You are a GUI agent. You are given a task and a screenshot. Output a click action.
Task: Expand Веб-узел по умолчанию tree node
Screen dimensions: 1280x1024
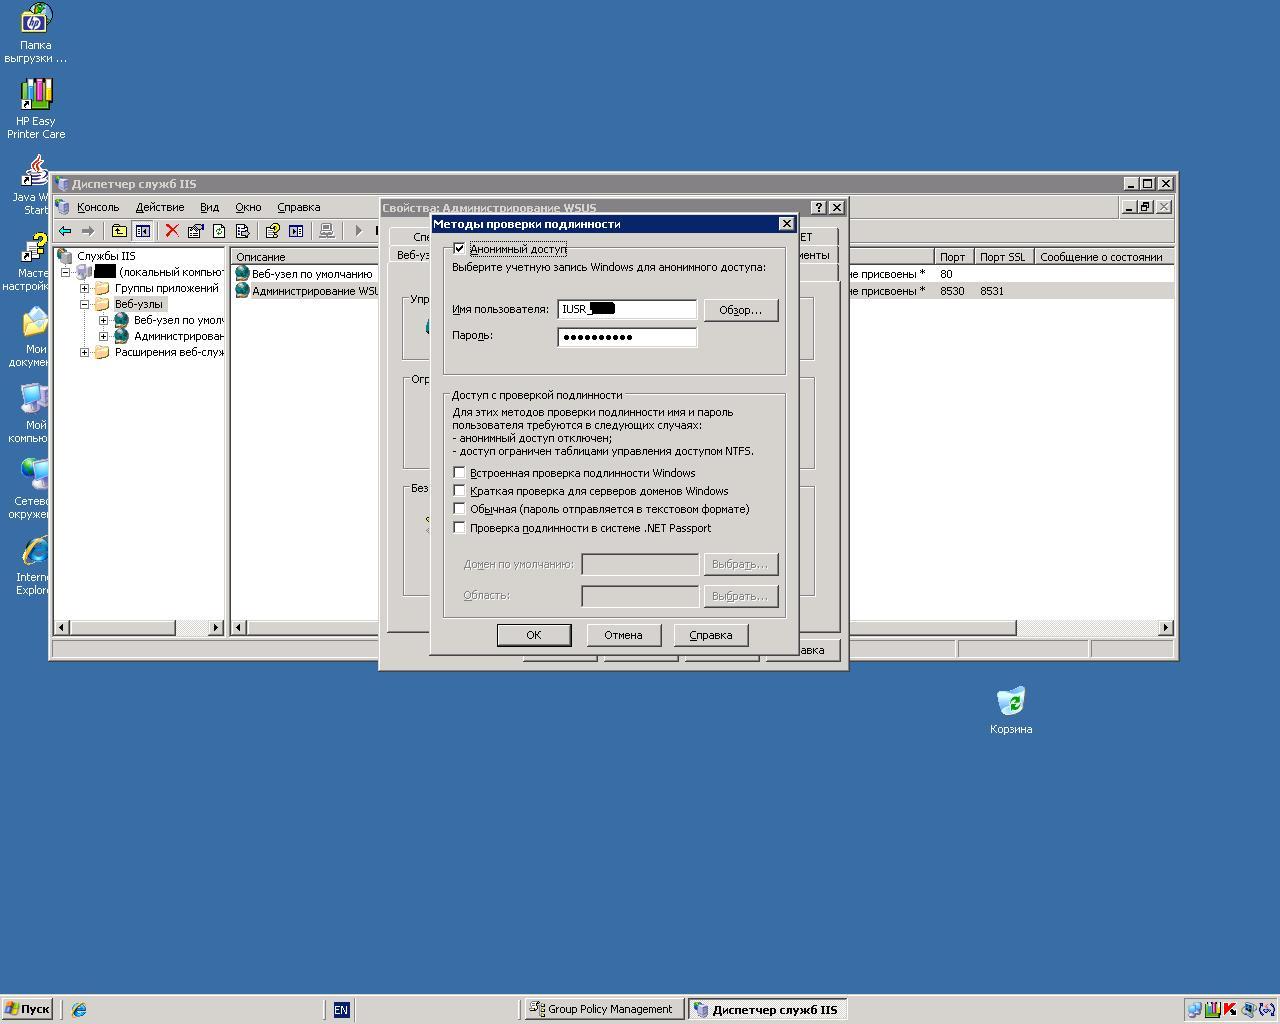point(103,320)
